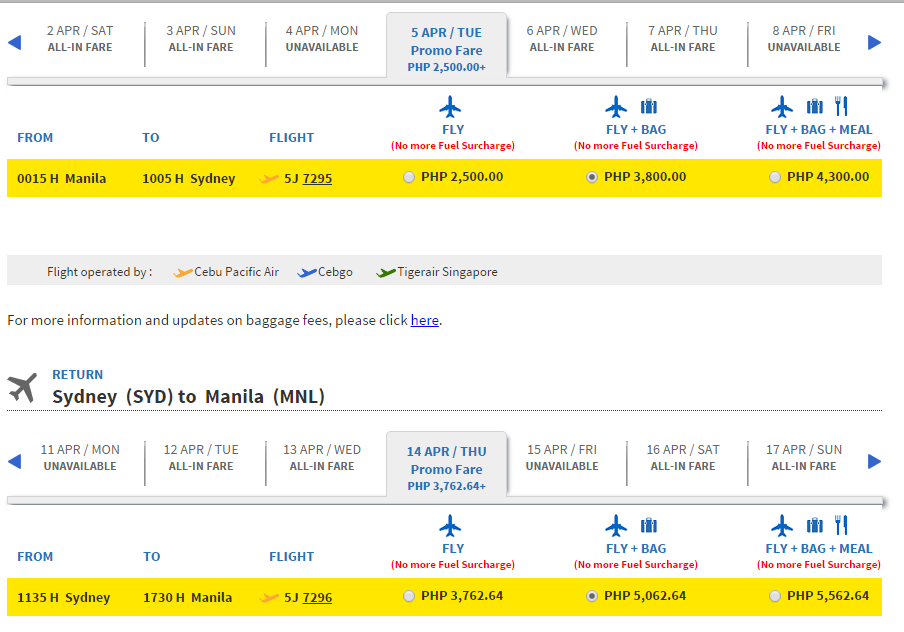This screenshot has height=632, width=904.
Task: Open flight 7296 details link
Action: tap(317, 598)
